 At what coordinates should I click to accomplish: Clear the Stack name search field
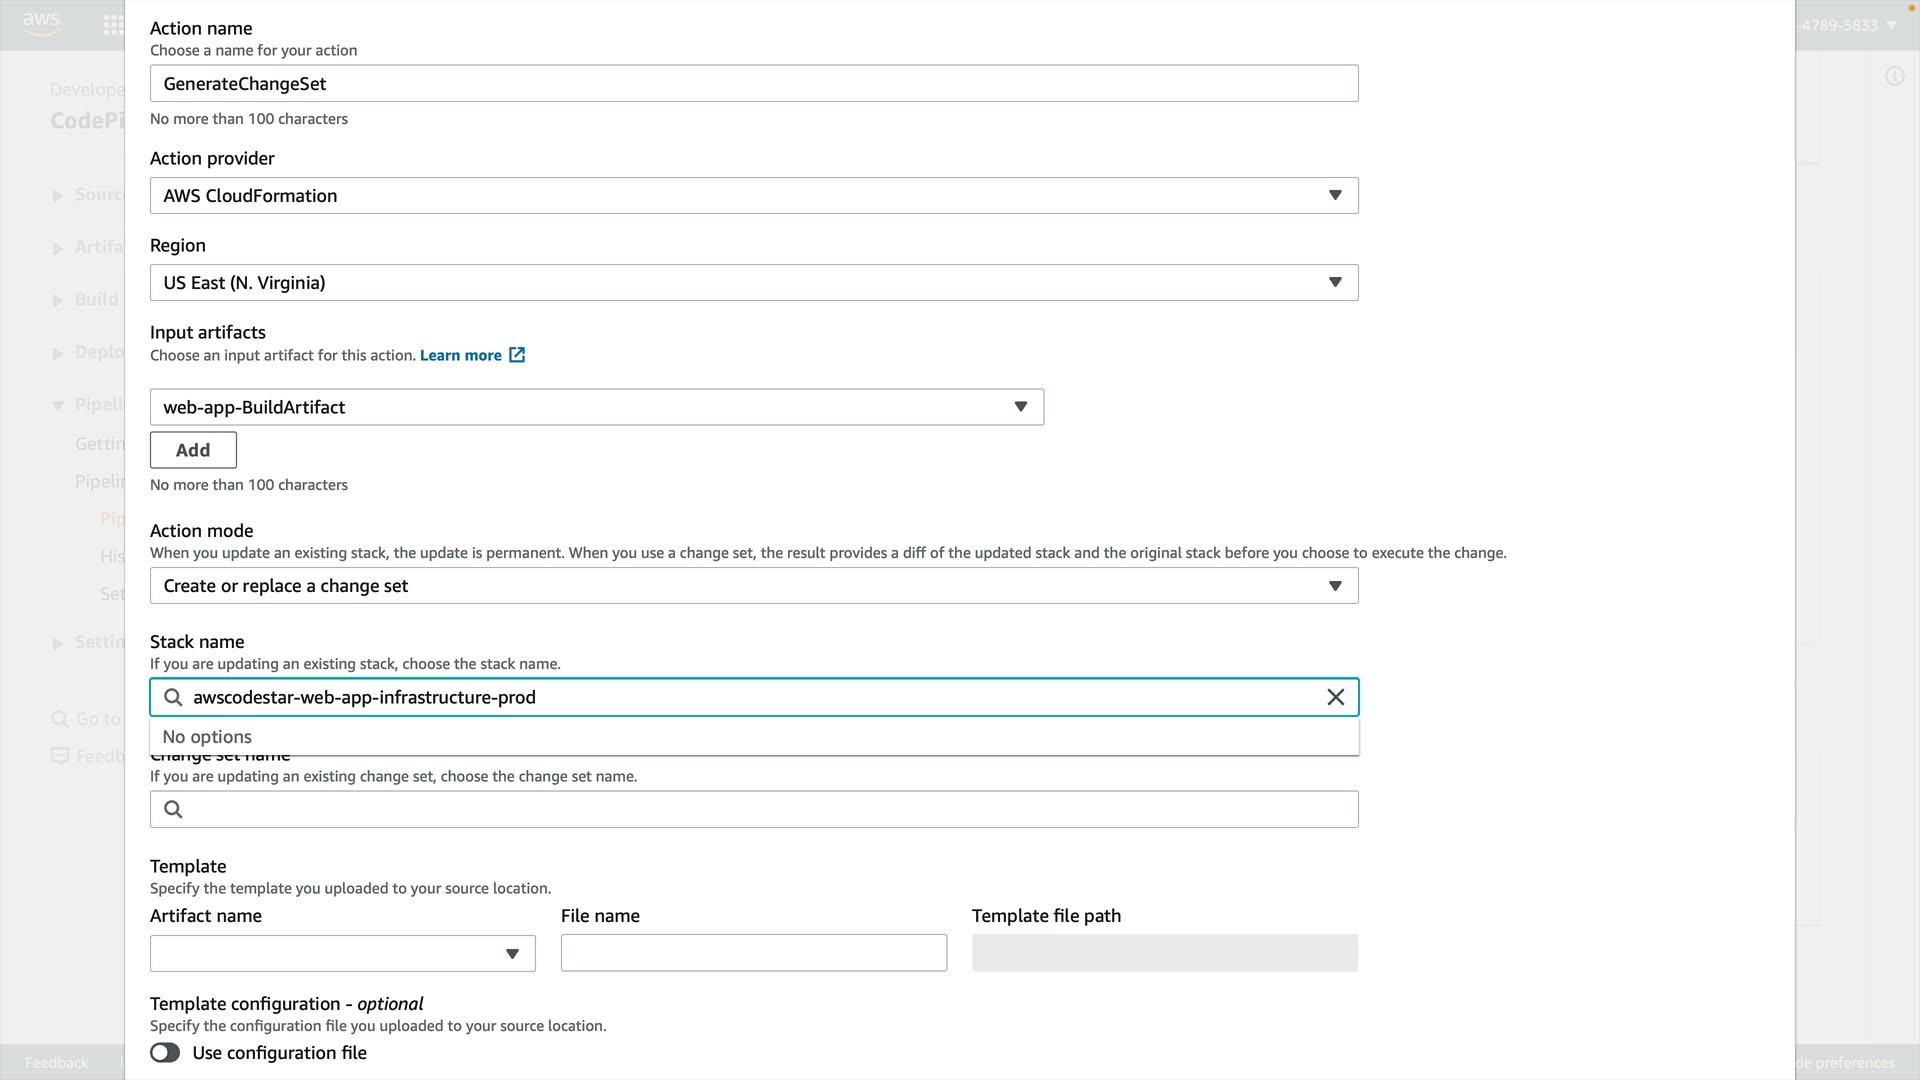[x=1335, y=697]
